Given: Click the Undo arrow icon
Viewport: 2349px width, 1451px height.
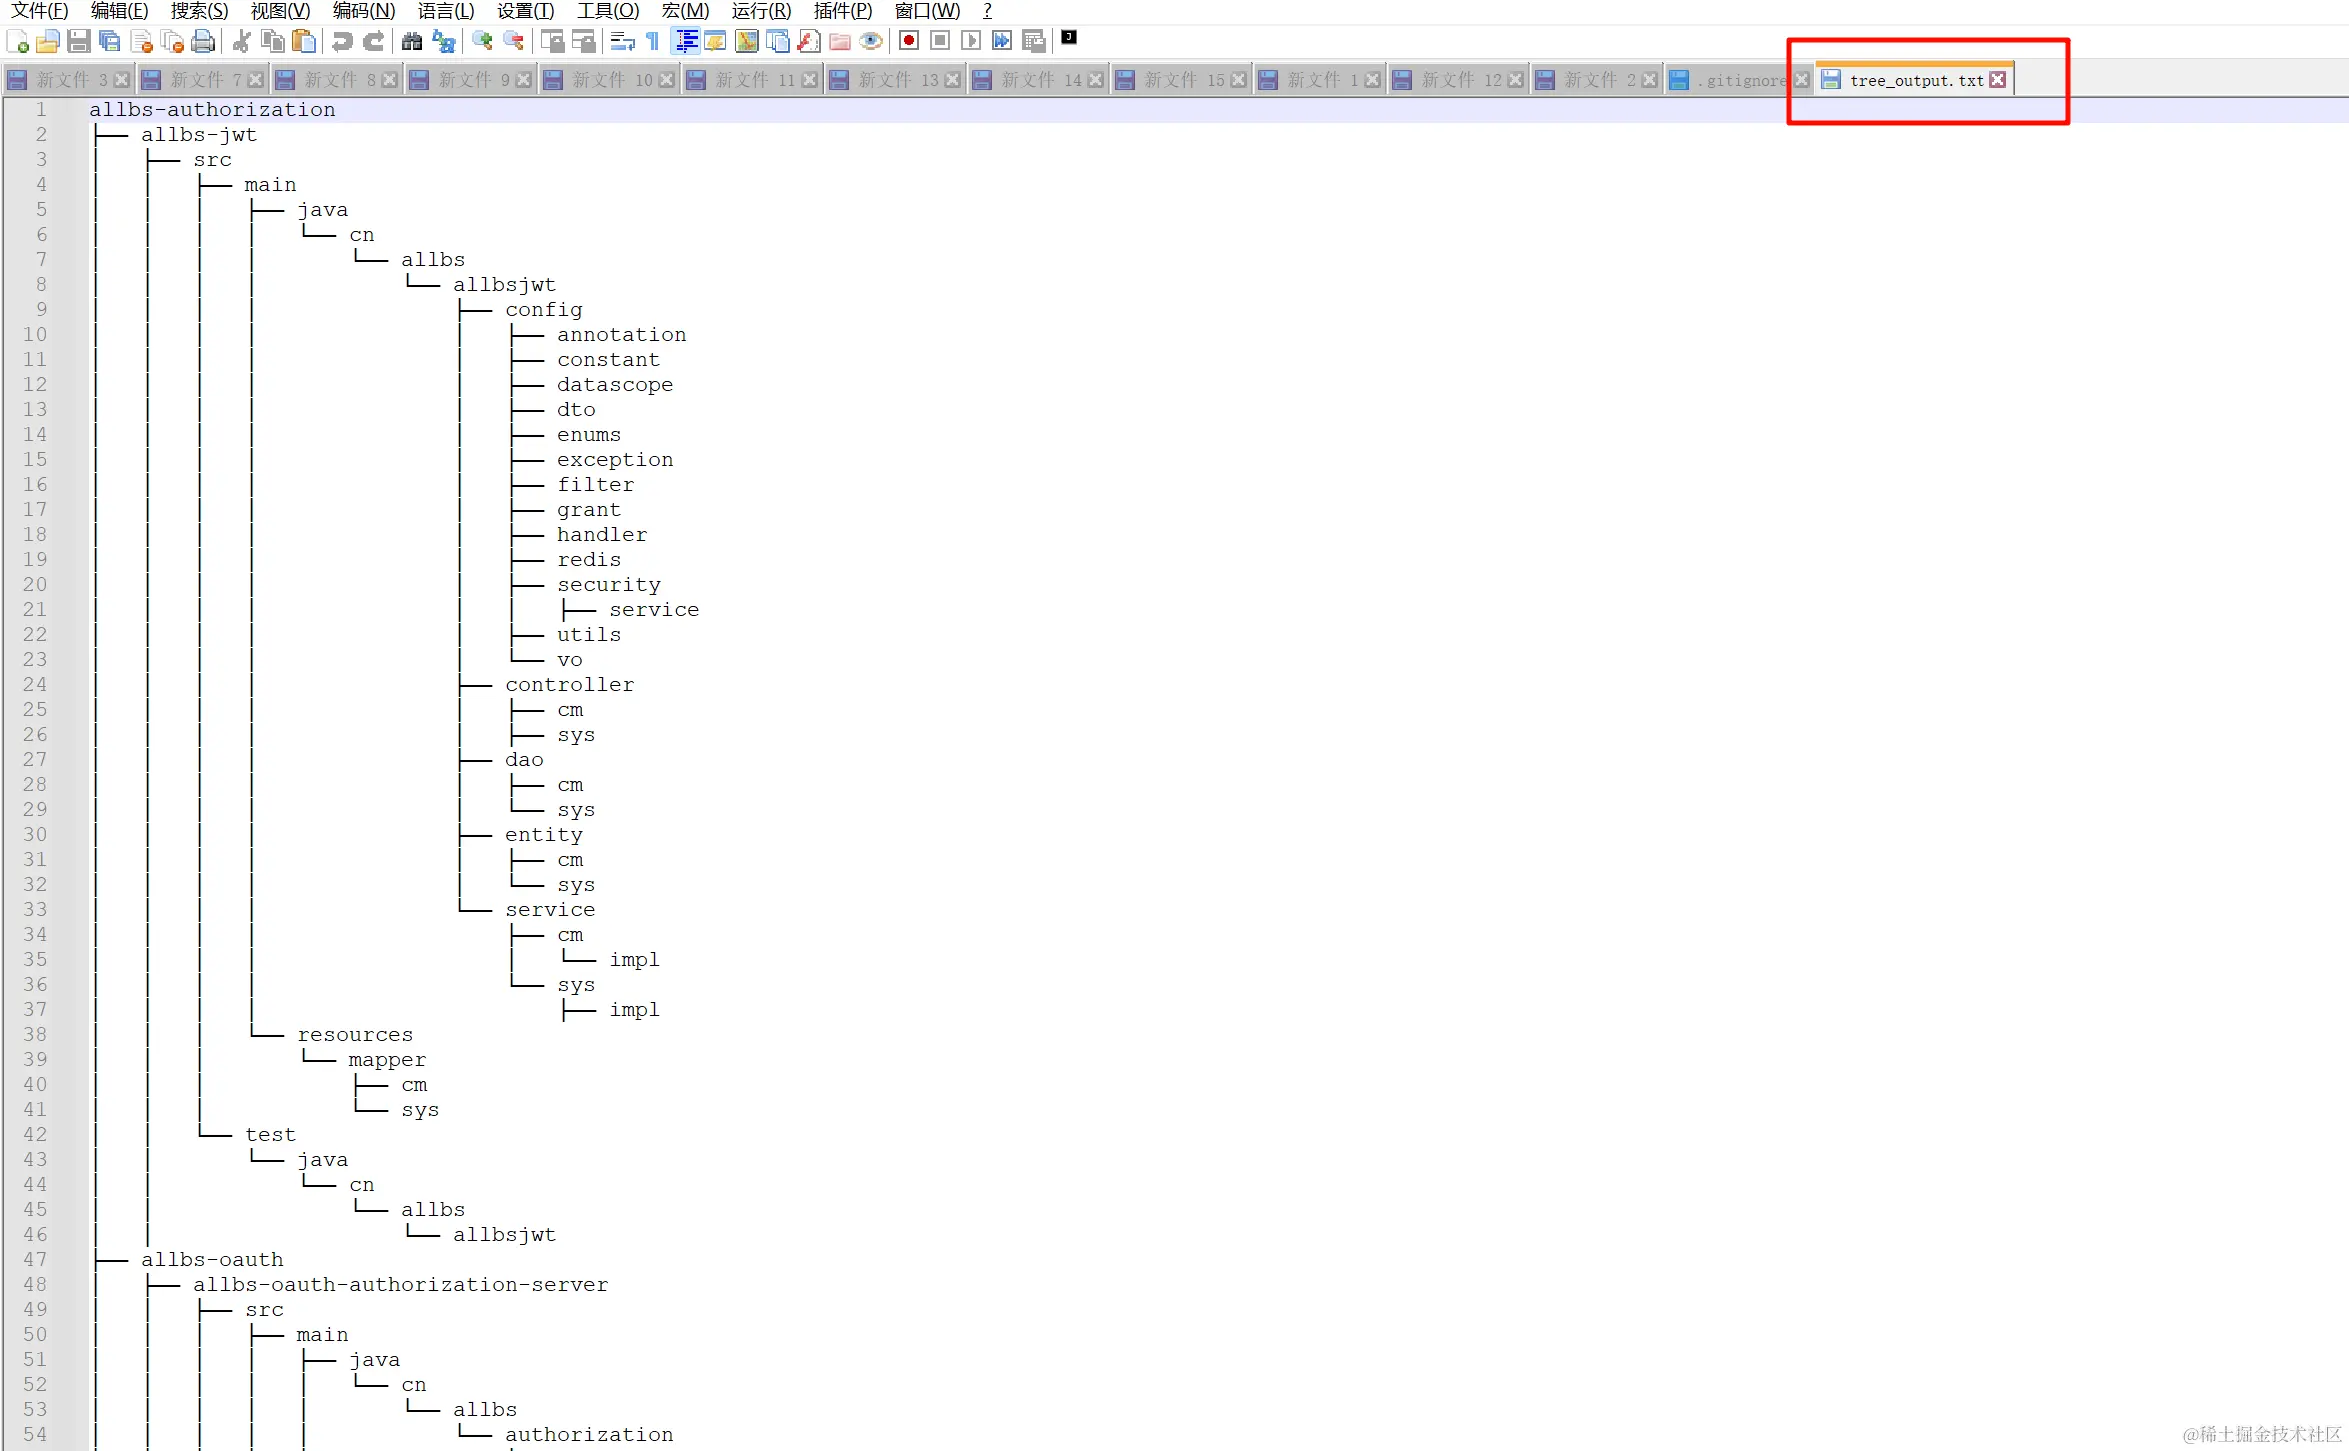Looking at the screenshot, I should tap(342, 41).
